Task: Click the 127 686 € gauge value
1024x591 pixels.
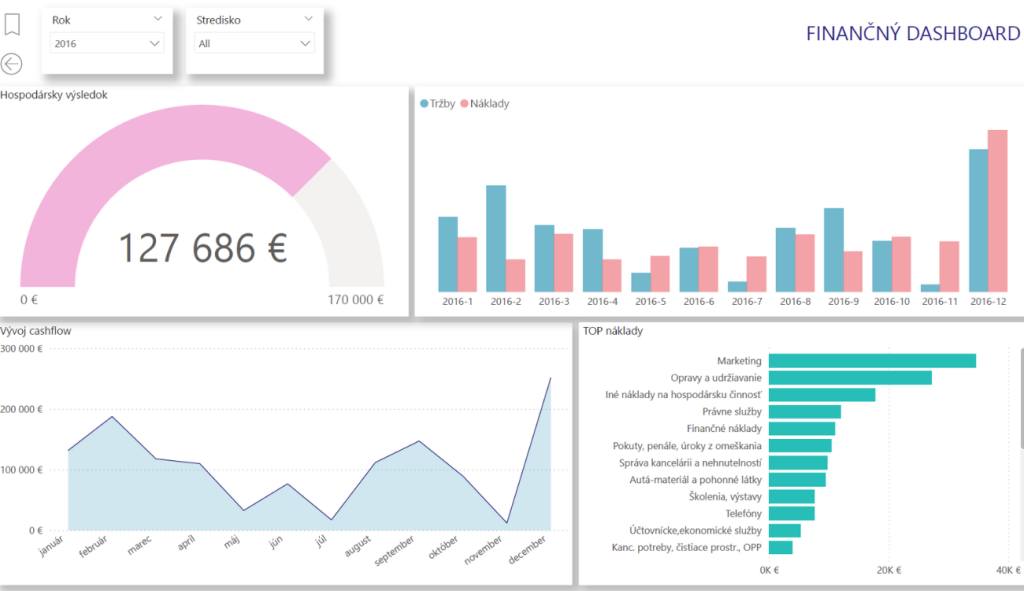Action: 202,248
